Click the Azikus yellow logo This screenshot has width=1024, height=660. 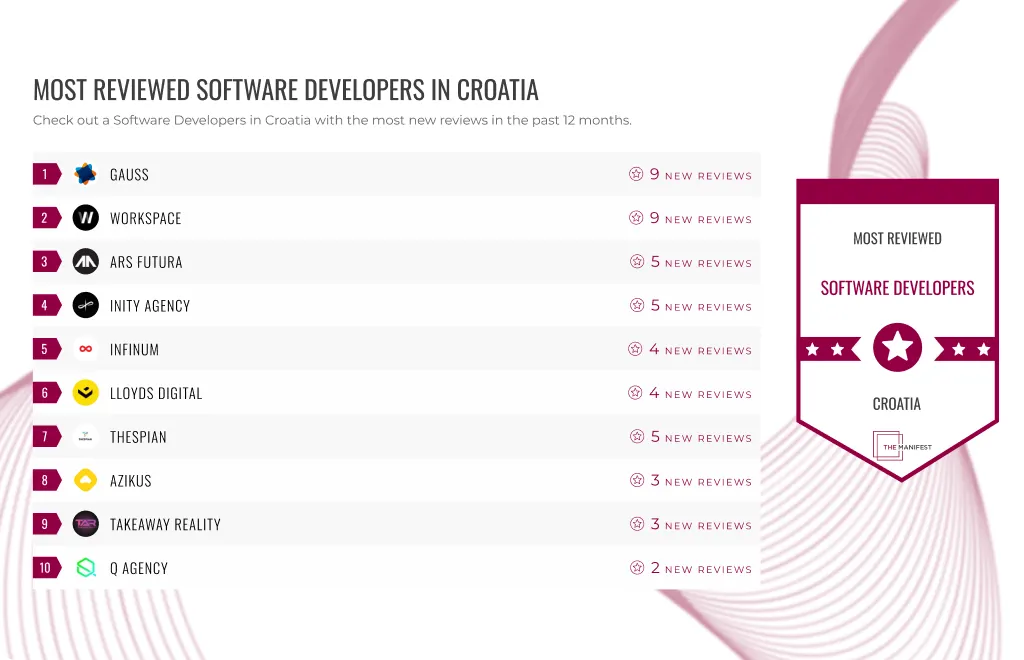coord(86,480)
